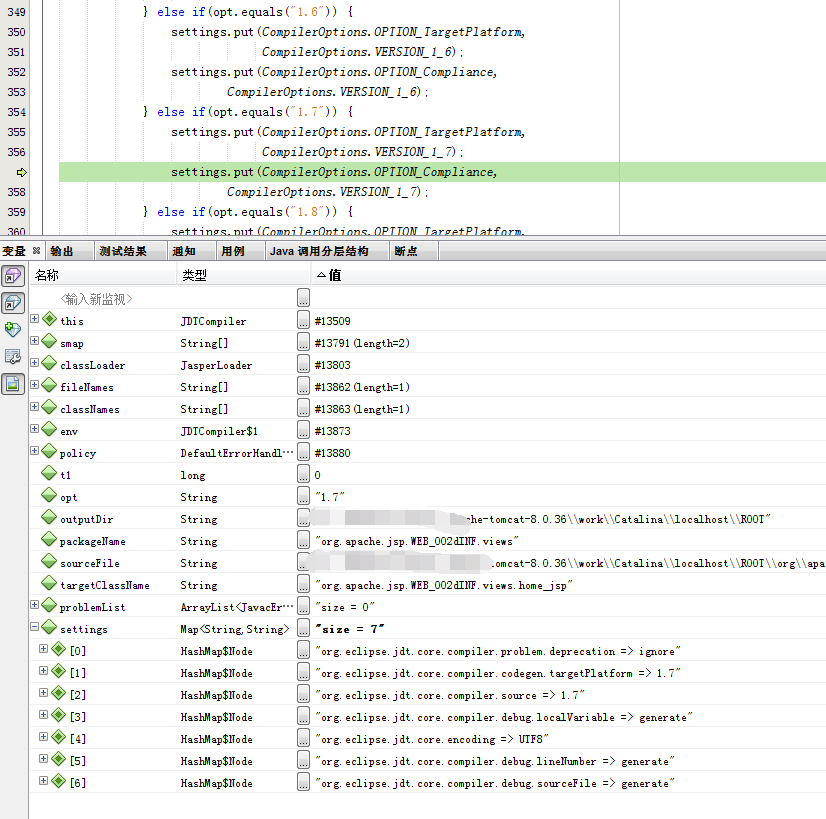The height and width of the screenshot is (819, 826).
Task: Open value editor button for 'this' row
Action: click(303, 320)
